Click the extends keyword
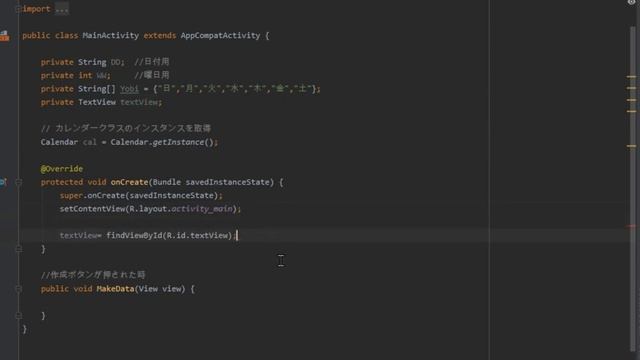This screenshot has width=640, height=360. click(160, 36)
